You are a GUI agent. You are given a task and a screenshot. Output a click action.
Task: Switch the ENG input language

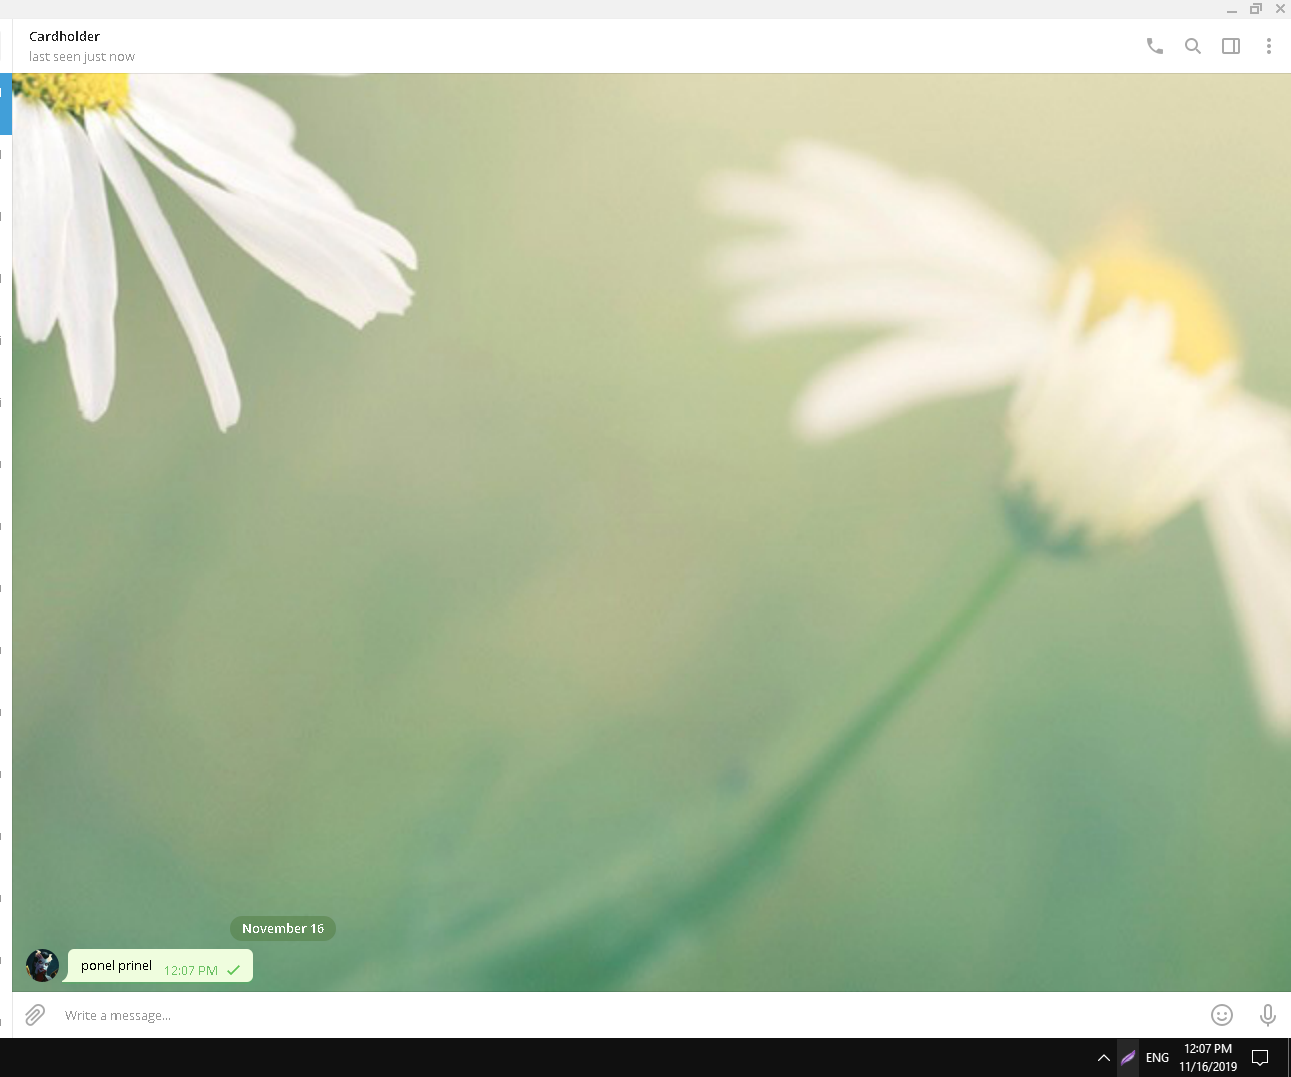(x=1157, y=1058)
